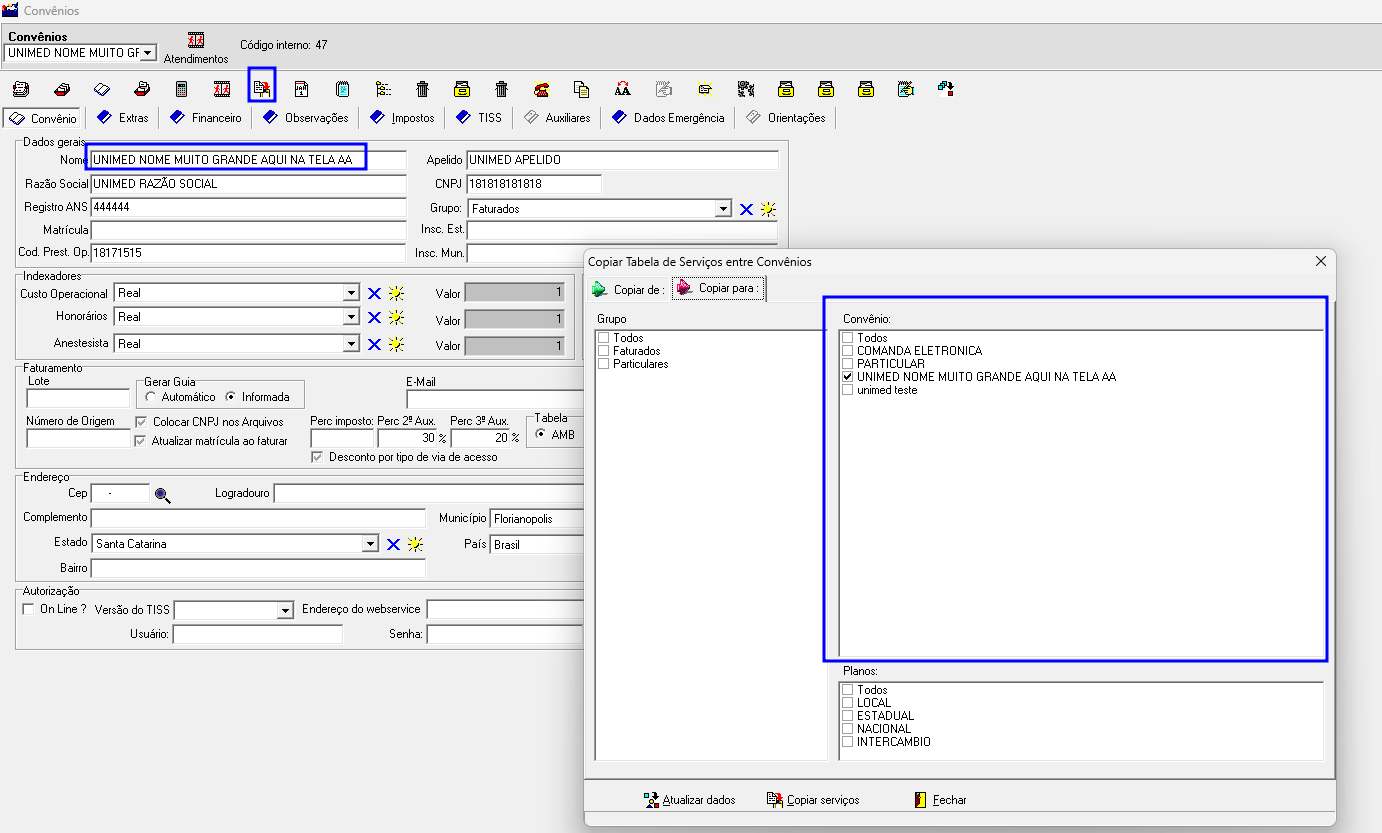Click the sun icon beside Honorários
The width and height of the screenshot is (1382, 833).
click(396, 317)
